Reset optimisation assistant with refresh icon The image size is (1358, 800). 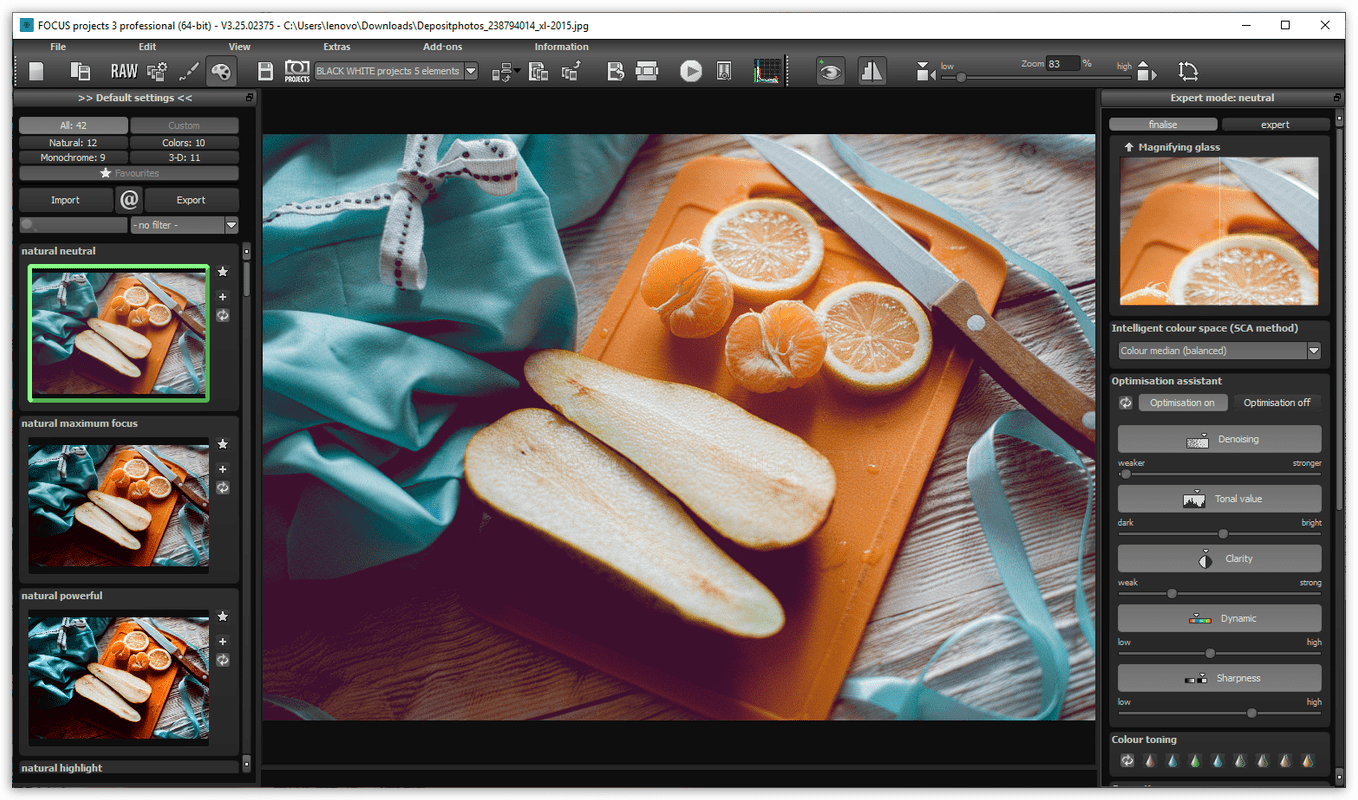pos(1126,402)
